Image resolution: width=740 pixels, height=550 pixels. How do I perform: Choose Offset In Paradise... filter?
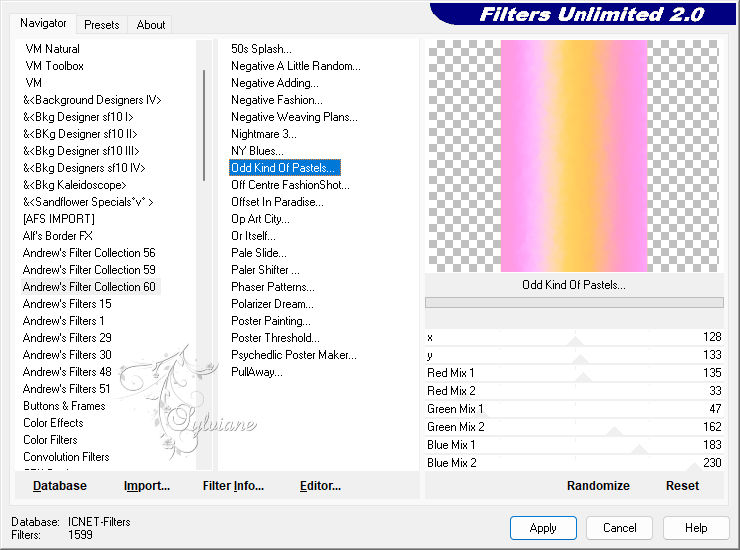click(x=277, y=202)
